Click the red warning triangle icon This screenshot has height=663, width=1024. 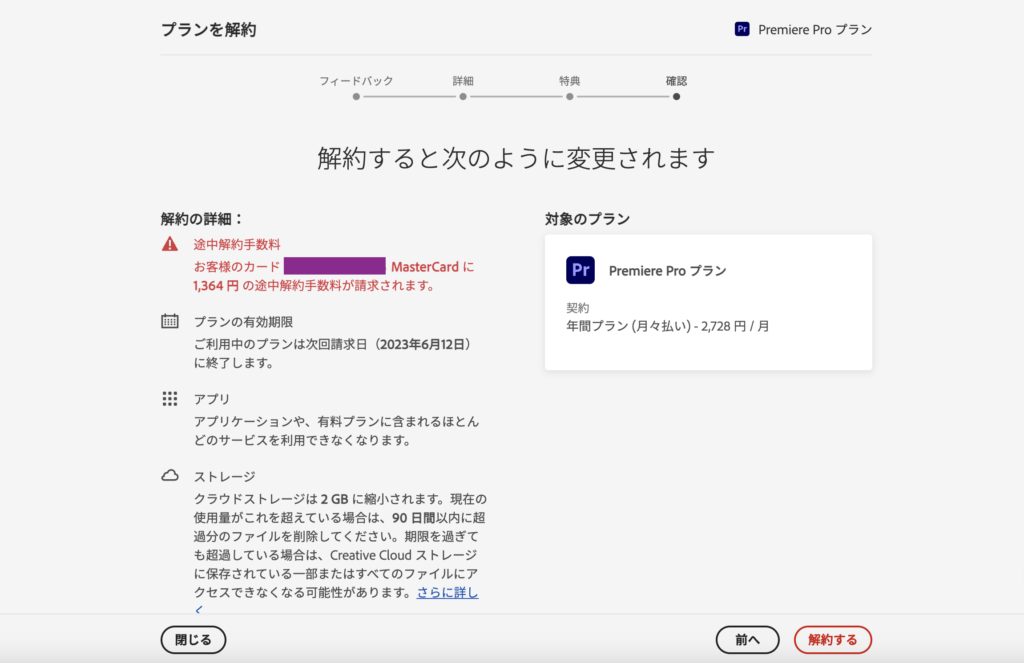(170, 244)
